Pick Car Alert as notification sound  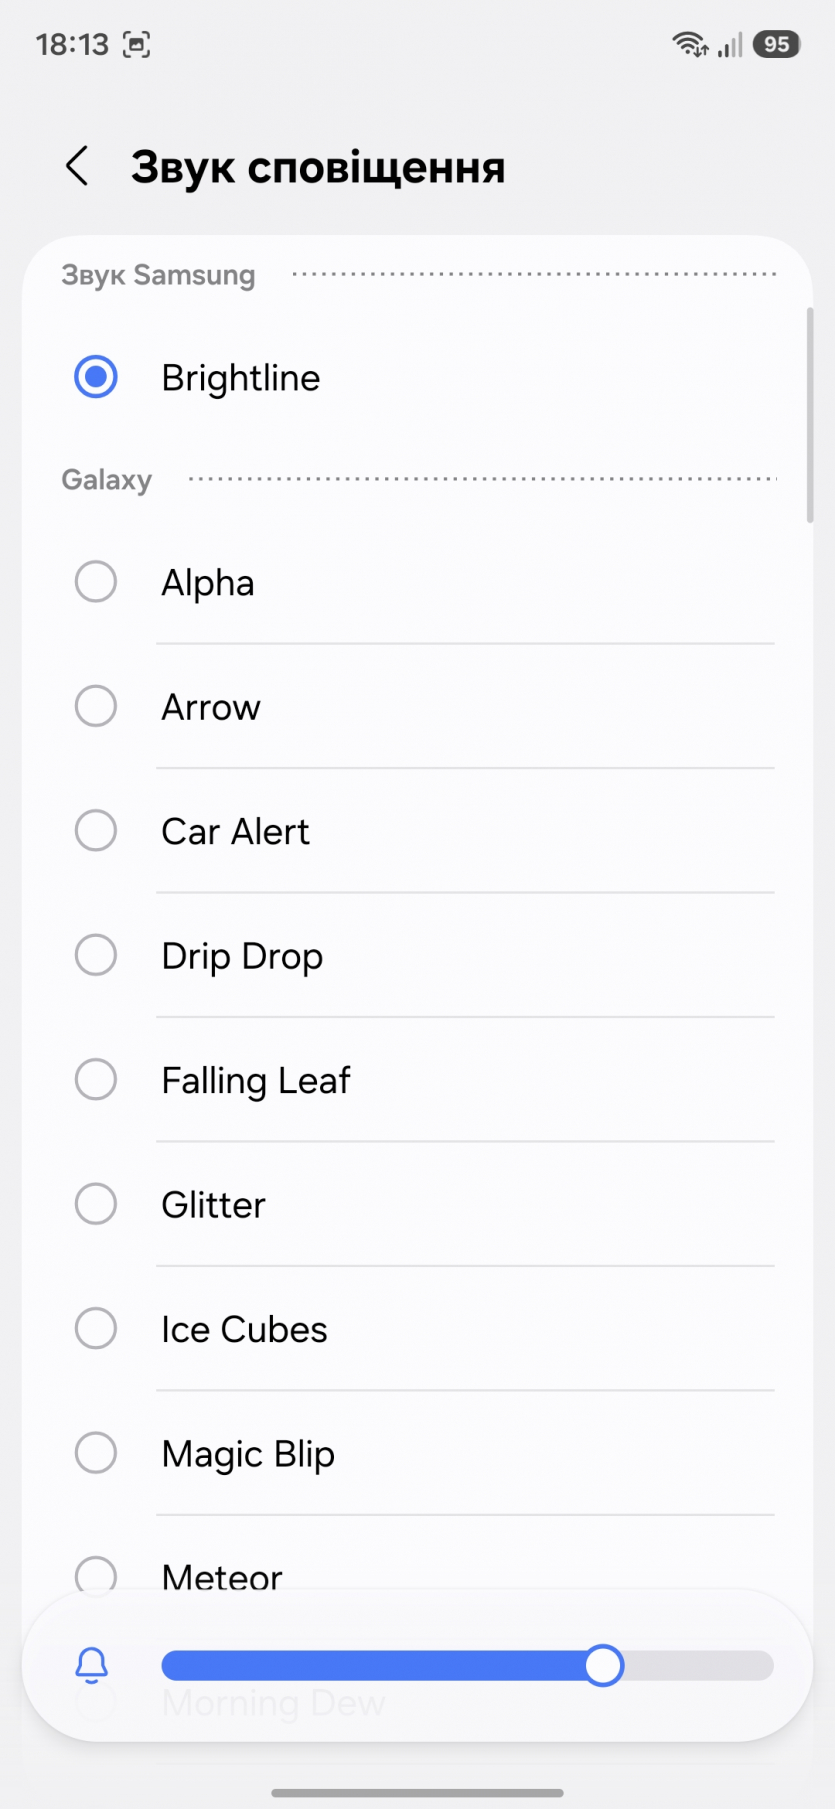[x=96, y=831]
